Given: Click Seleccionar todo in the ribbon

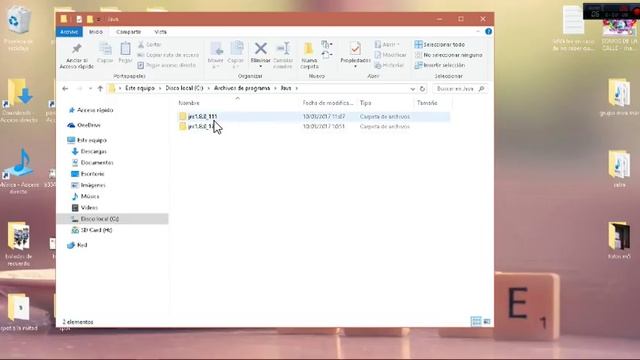Looking at the screenshot, I should click(440, 44).
